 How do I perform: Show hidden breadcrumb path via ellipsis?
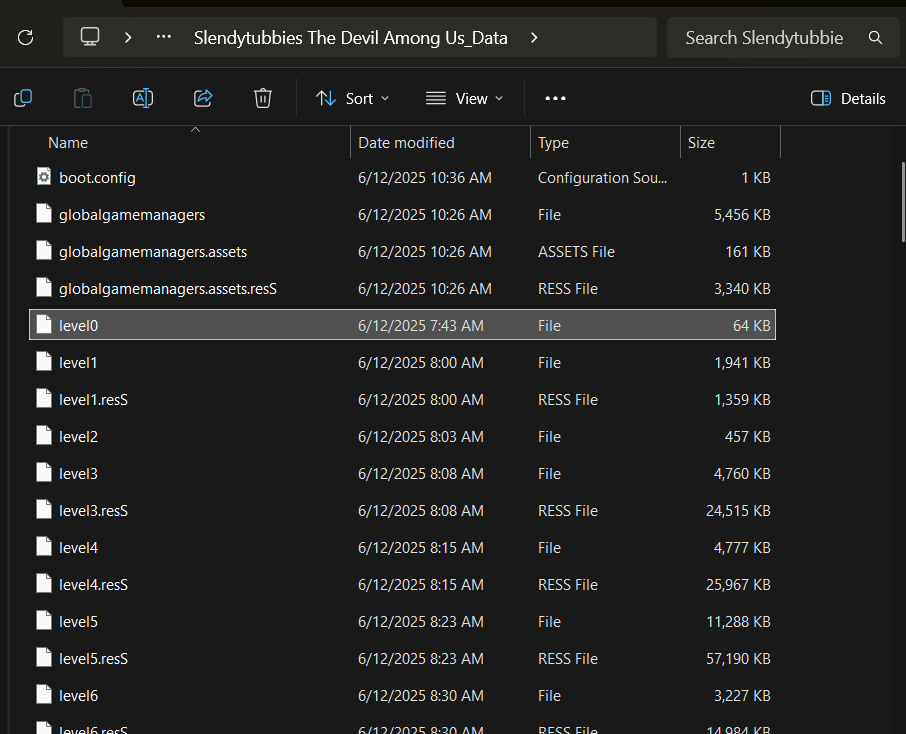(164, 38)
